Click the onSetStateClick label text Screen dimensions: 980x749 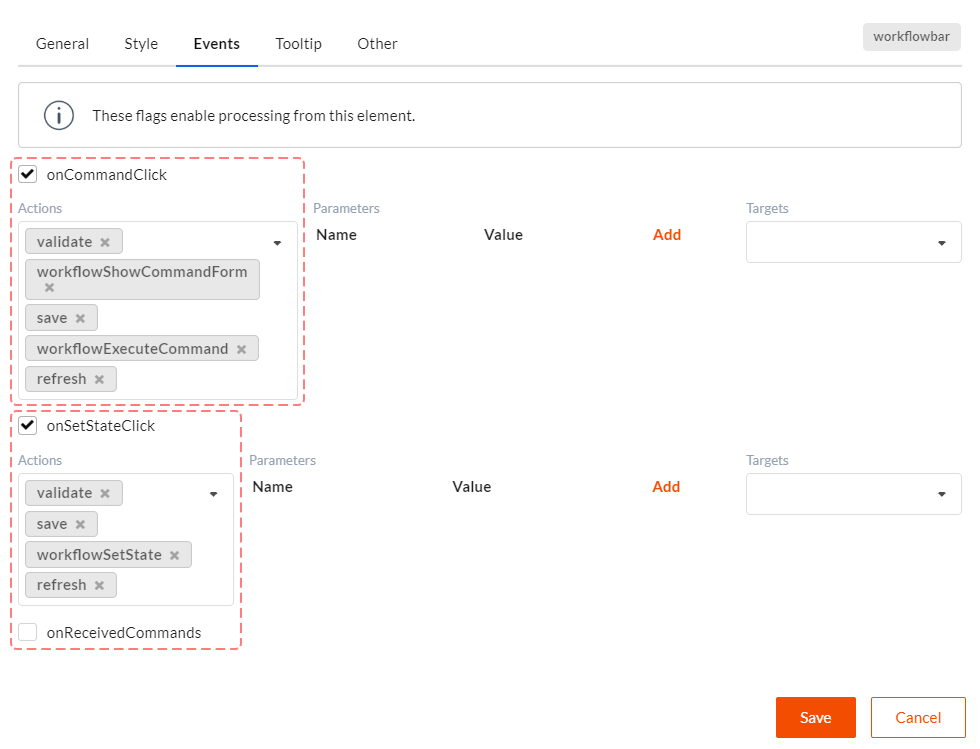101,426
